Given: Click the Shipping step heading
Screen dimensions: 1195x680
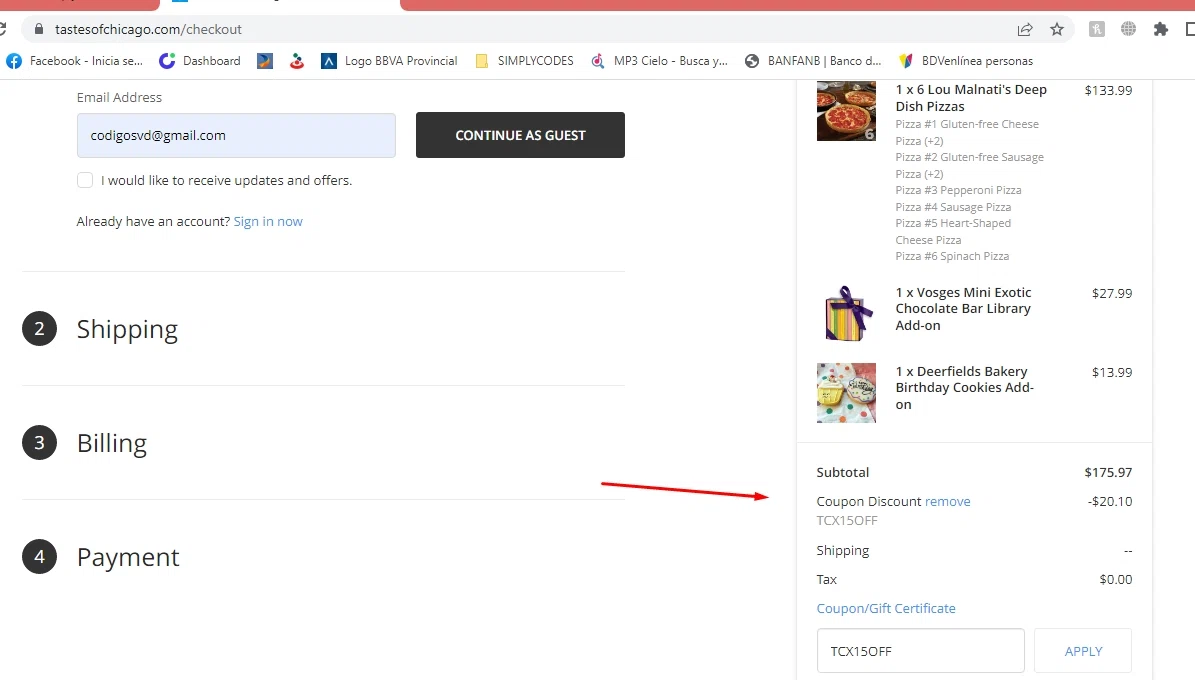Looking at the screenshot, I should (127, 329).
